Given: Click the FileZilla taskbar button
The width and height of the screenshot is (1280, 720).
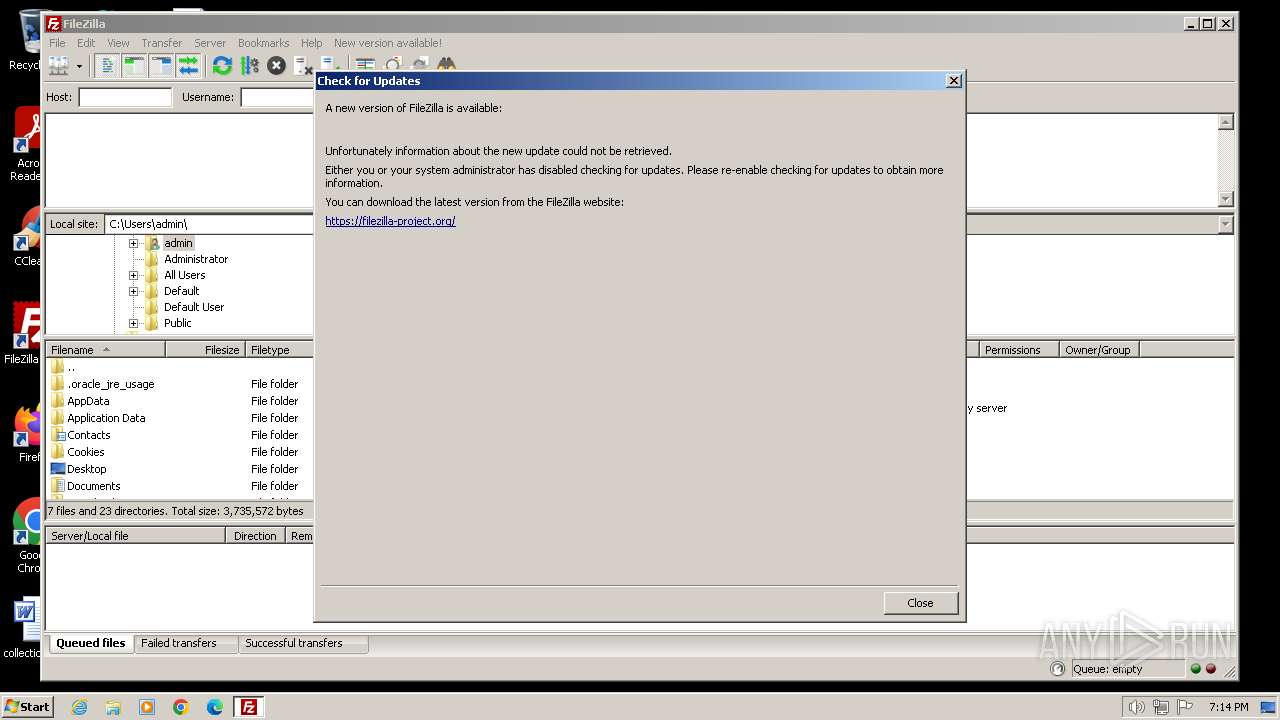Looking at the screenshot, I should click(x=248, y=707).
